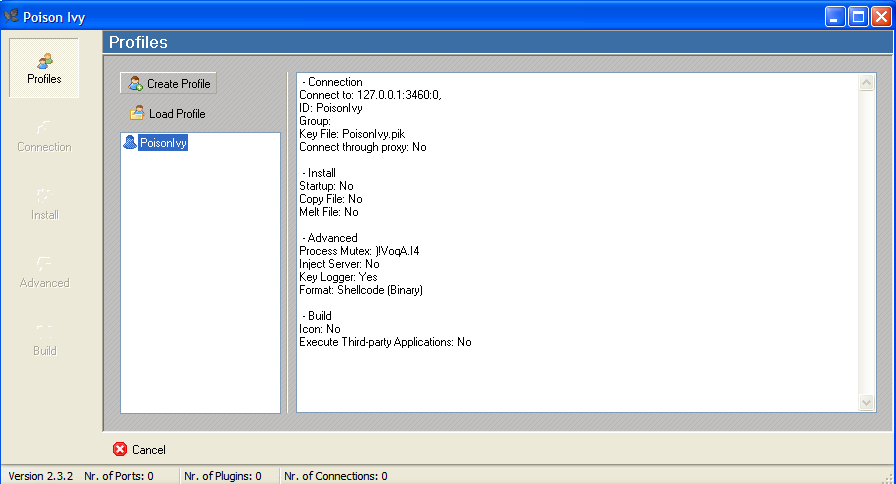This screenshot has width=896, height=484.
Task: Click the scroll down arrow in the details pane
Action: 867,402
